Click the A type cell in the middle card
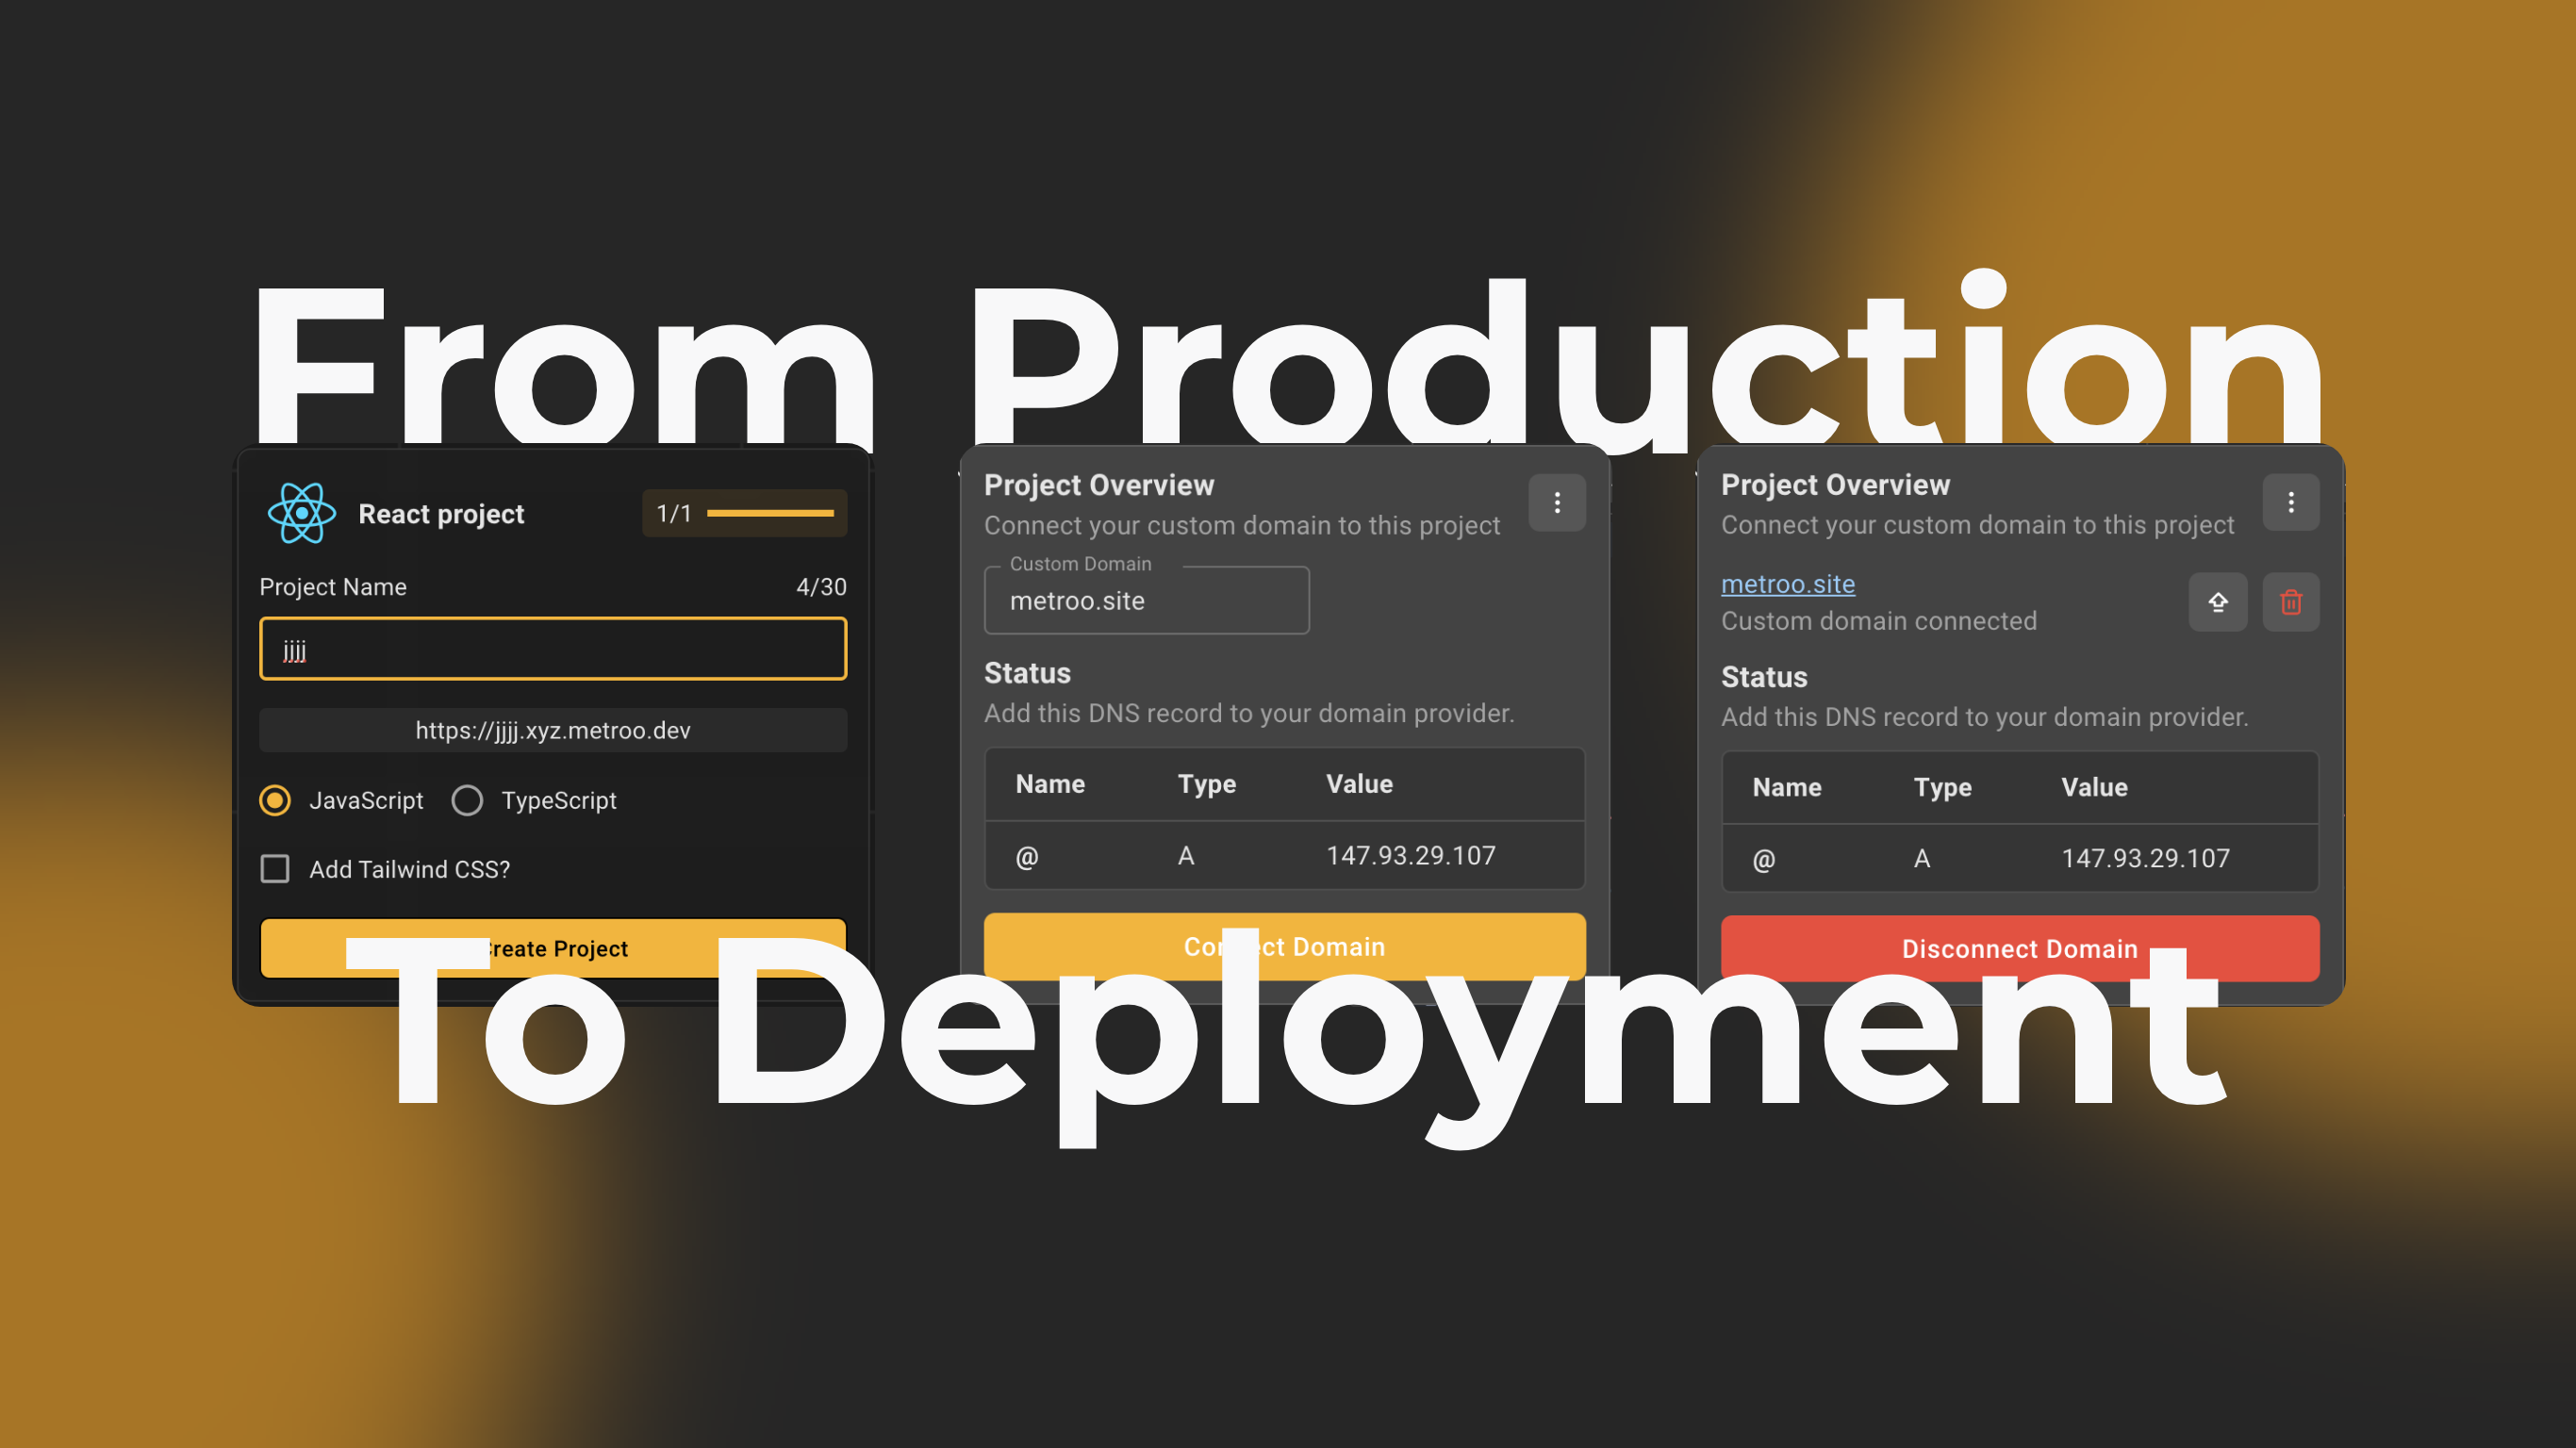 [x=1186, y=855]
